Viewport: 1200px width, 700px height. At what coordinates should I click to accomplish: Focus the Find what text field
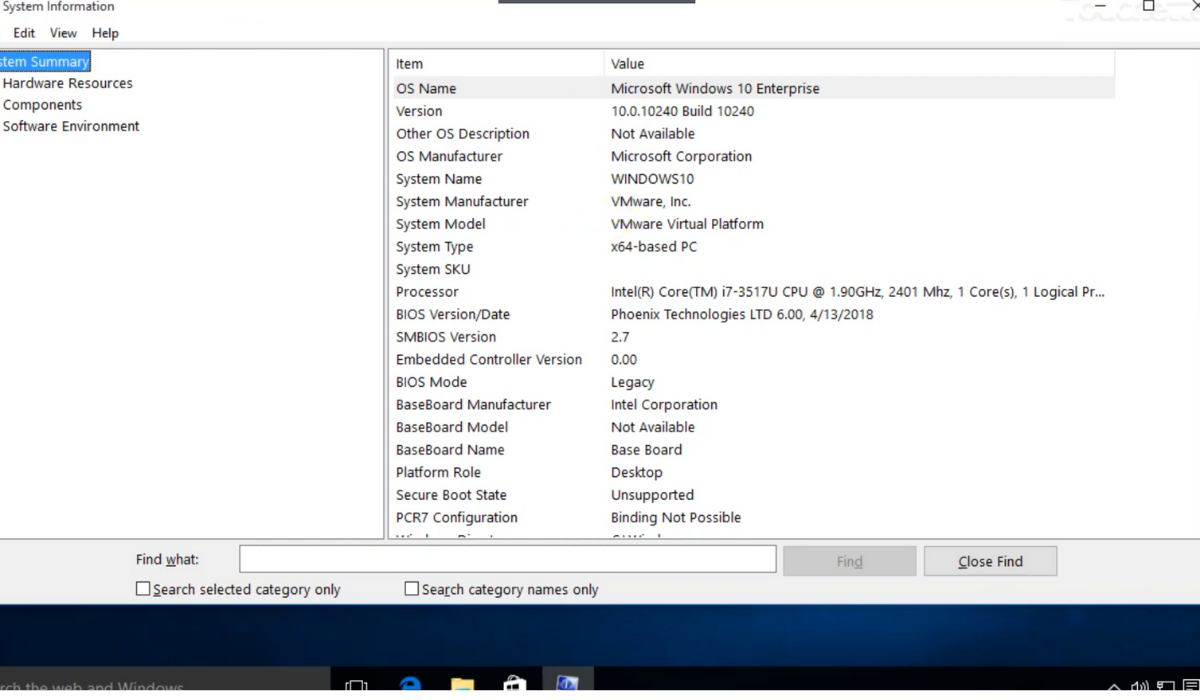tap(508, 559)
